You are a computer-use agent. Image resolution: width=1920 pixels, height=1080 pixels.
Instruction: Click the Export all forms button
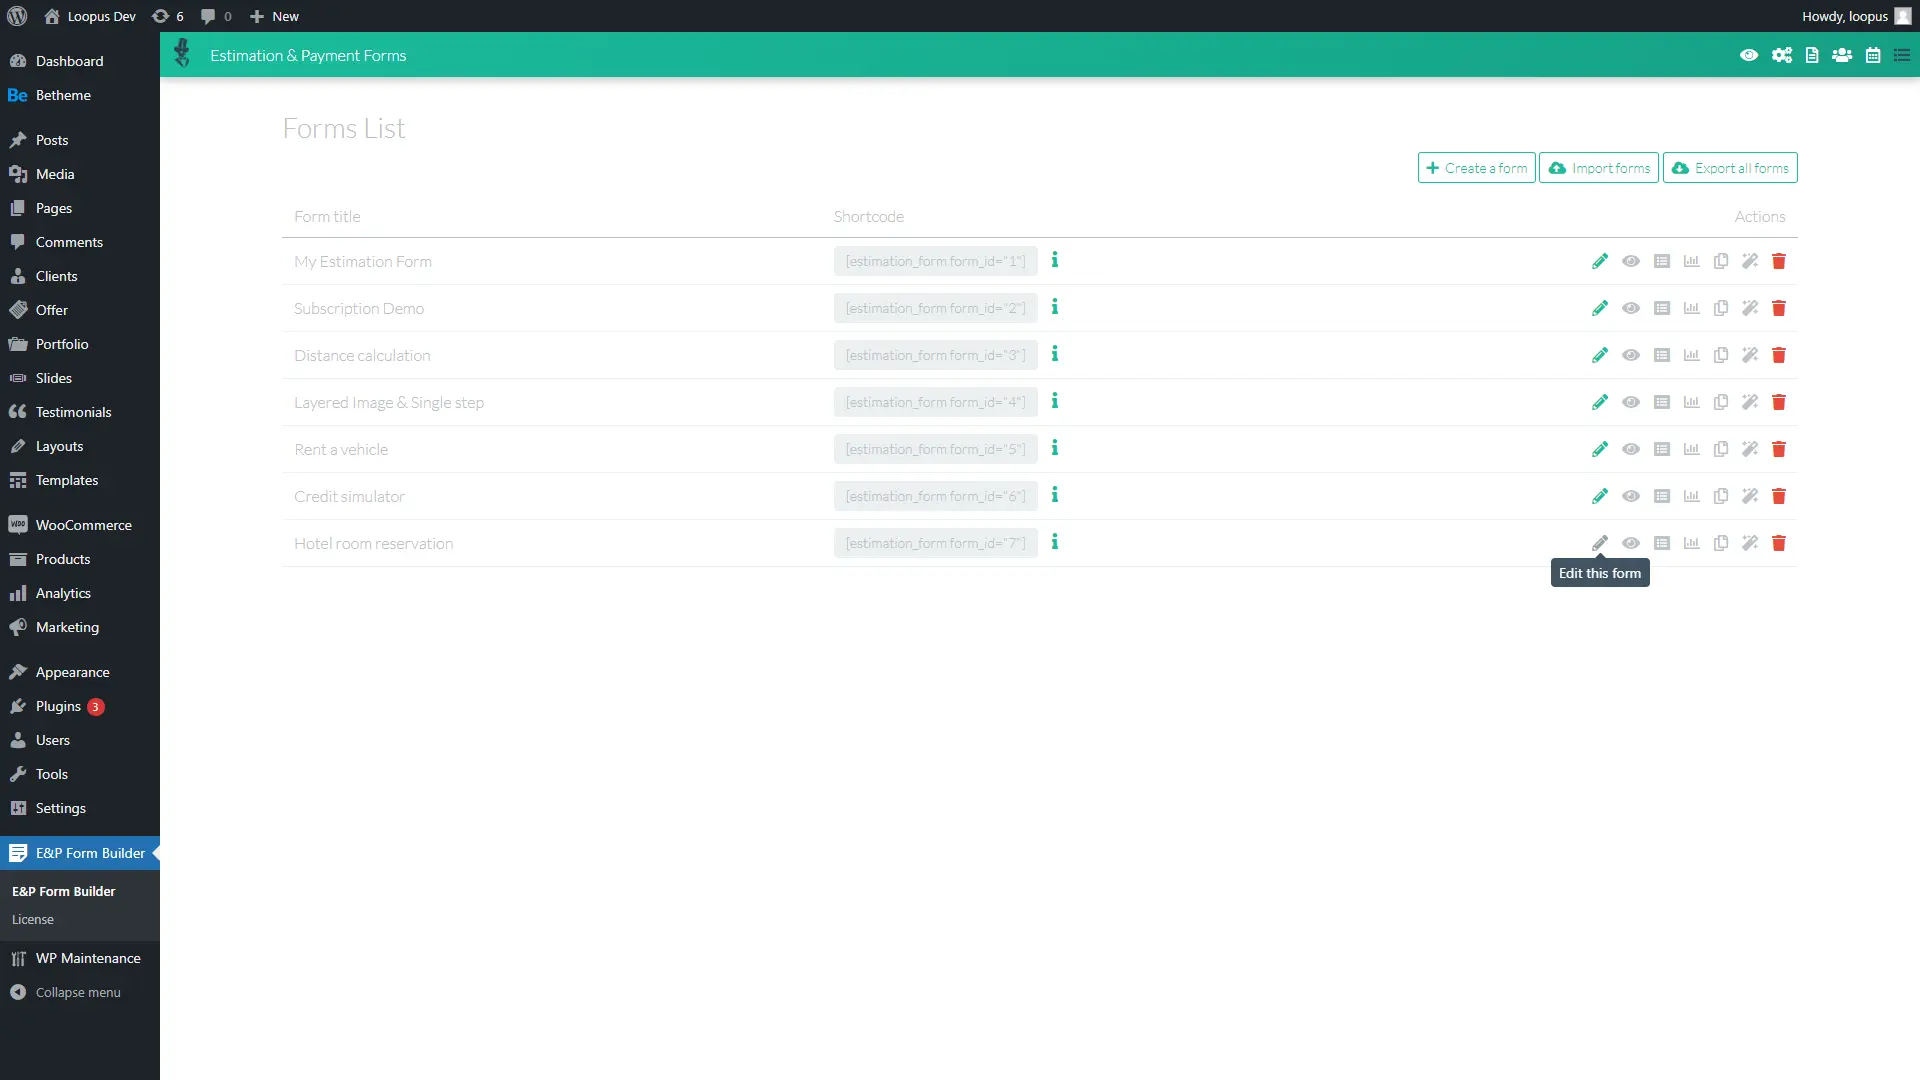coord(1730,167)
